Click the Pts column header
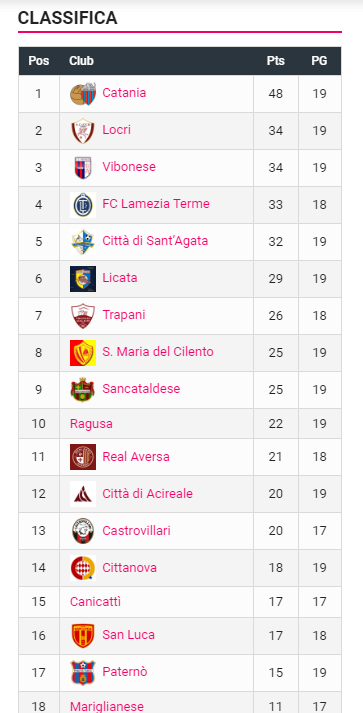This screenshot has width=363, height=713. [x=276, y=61]
